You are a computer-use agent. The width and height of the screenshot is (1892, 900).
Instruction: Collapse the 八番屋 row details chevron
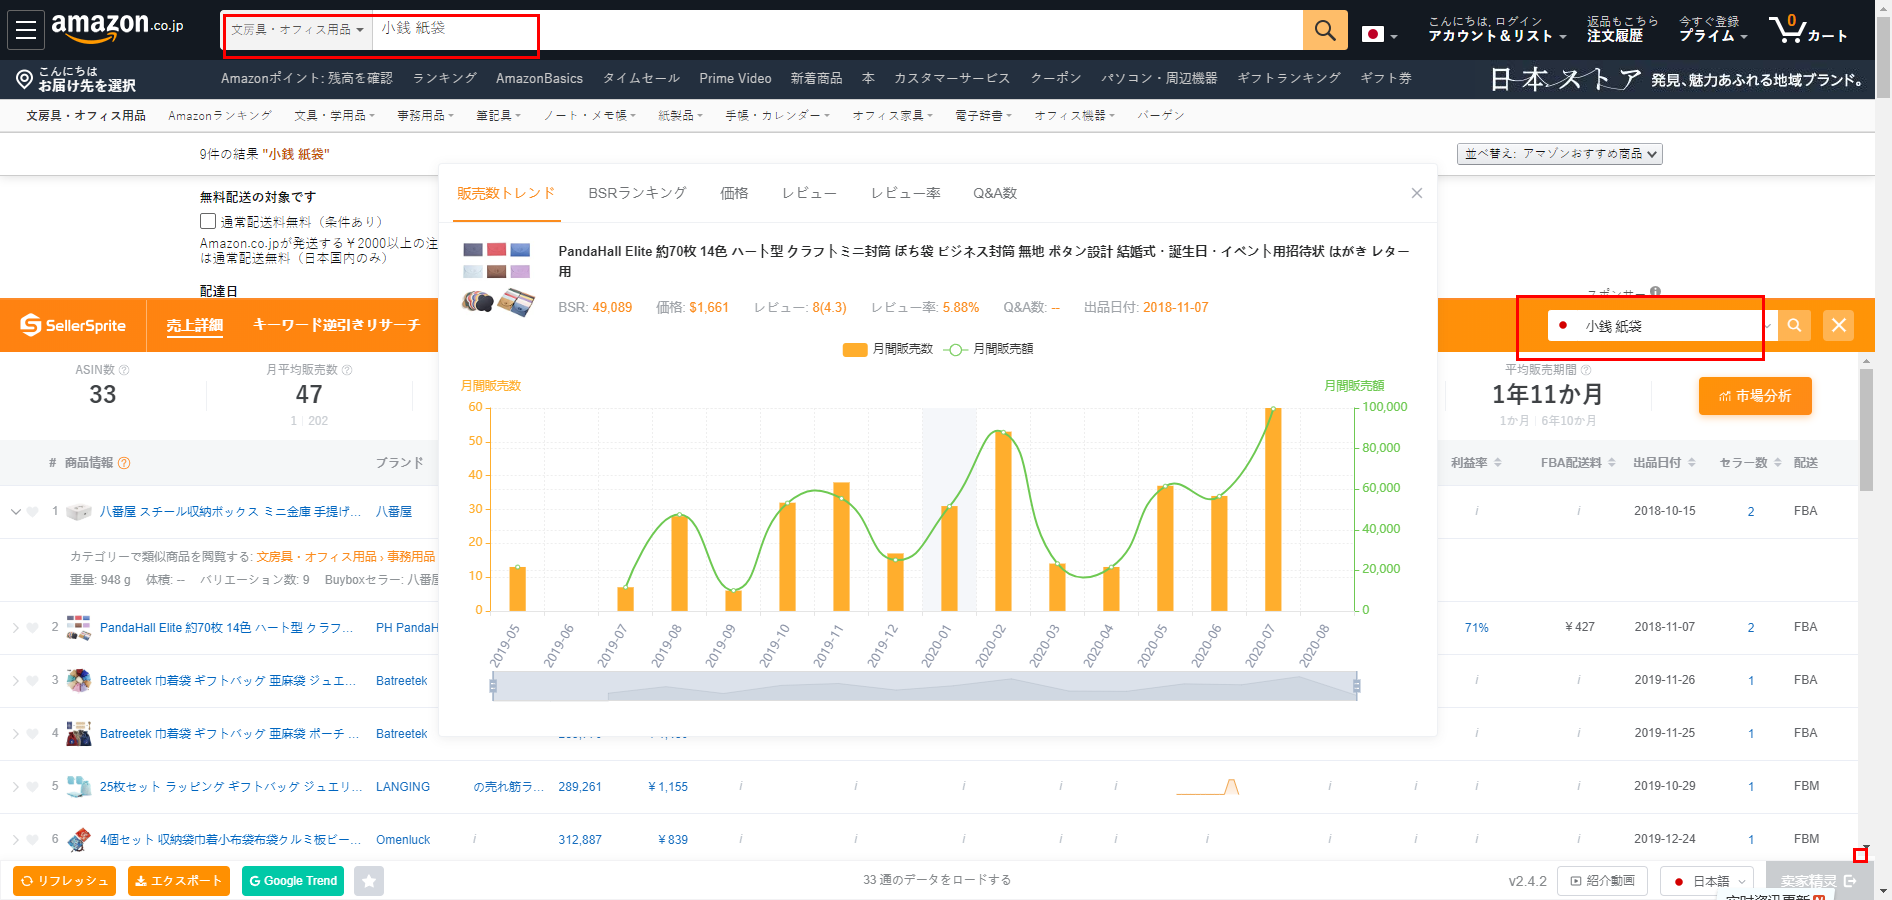15,512
